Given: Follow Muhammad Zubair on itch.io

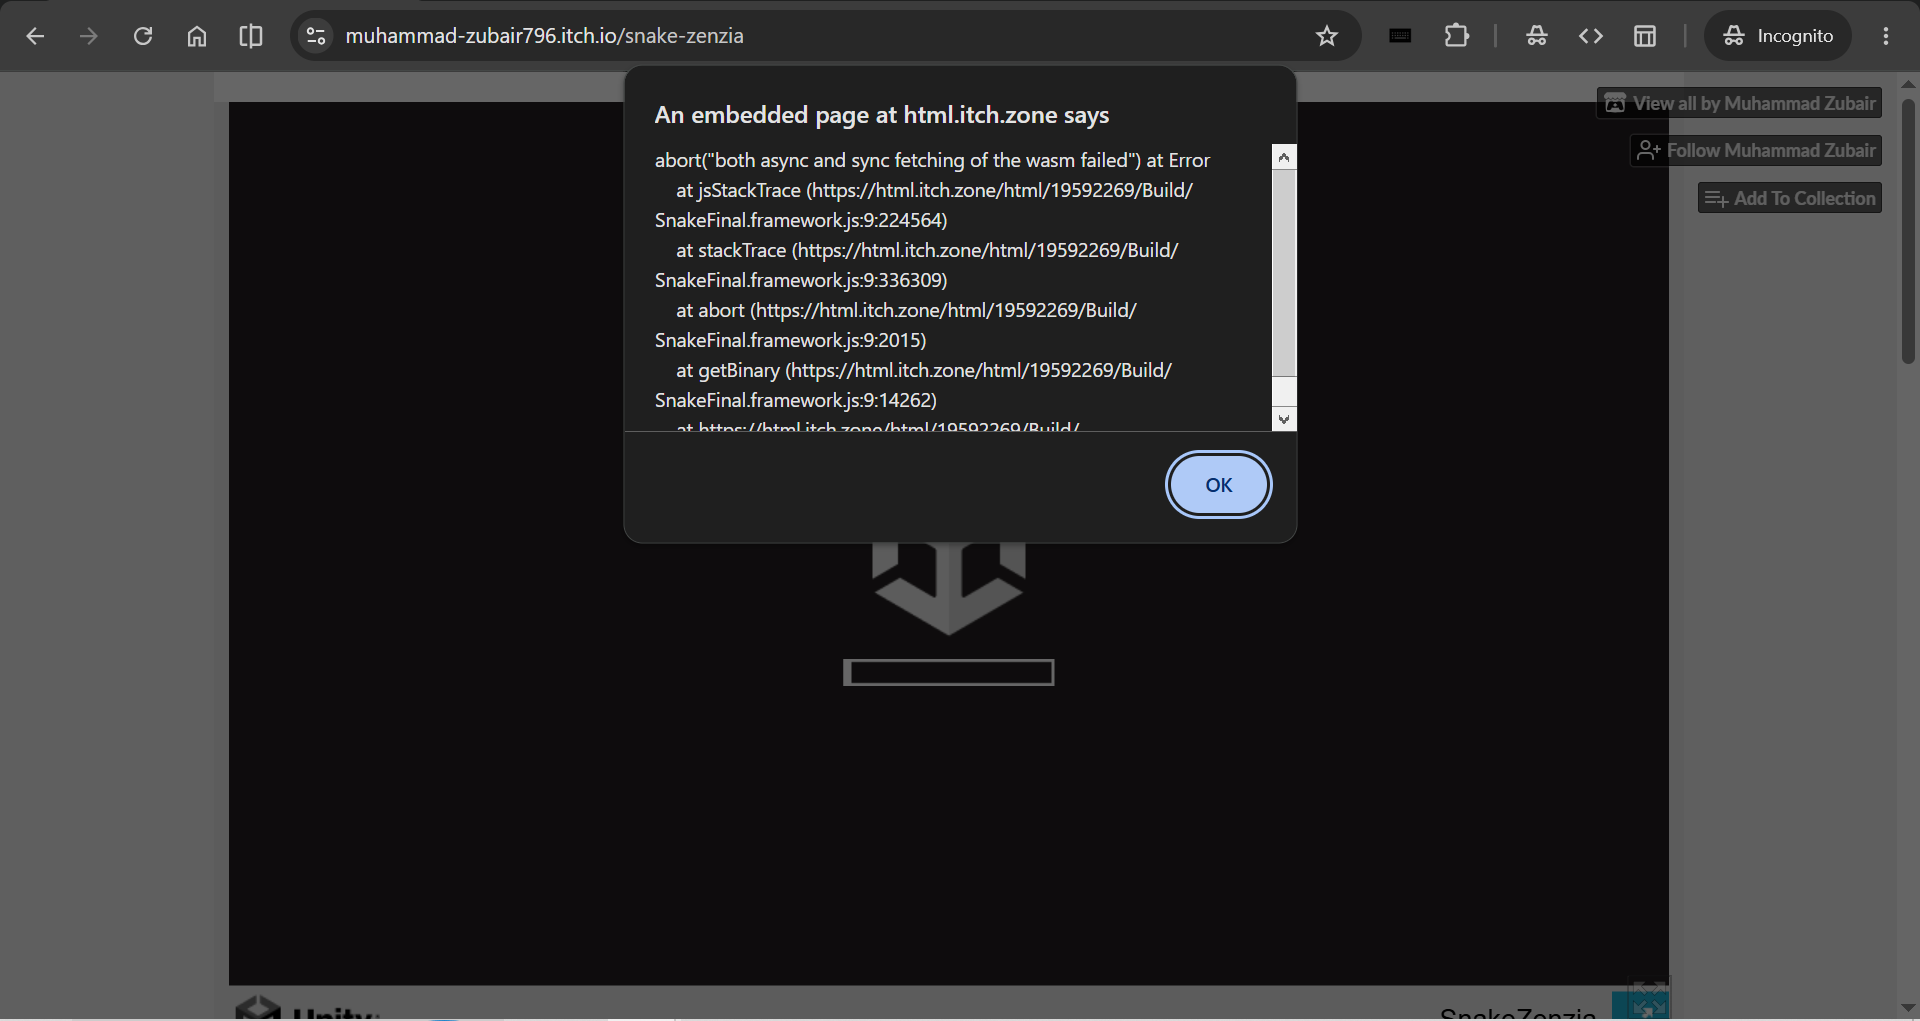Looking at the screenshot, I should pyautogui.click(x=1756, y=150).
